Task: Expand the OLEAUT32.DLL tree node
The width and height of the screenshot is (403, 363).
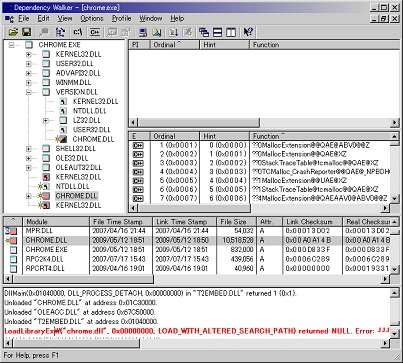Action: click(29, 167)
